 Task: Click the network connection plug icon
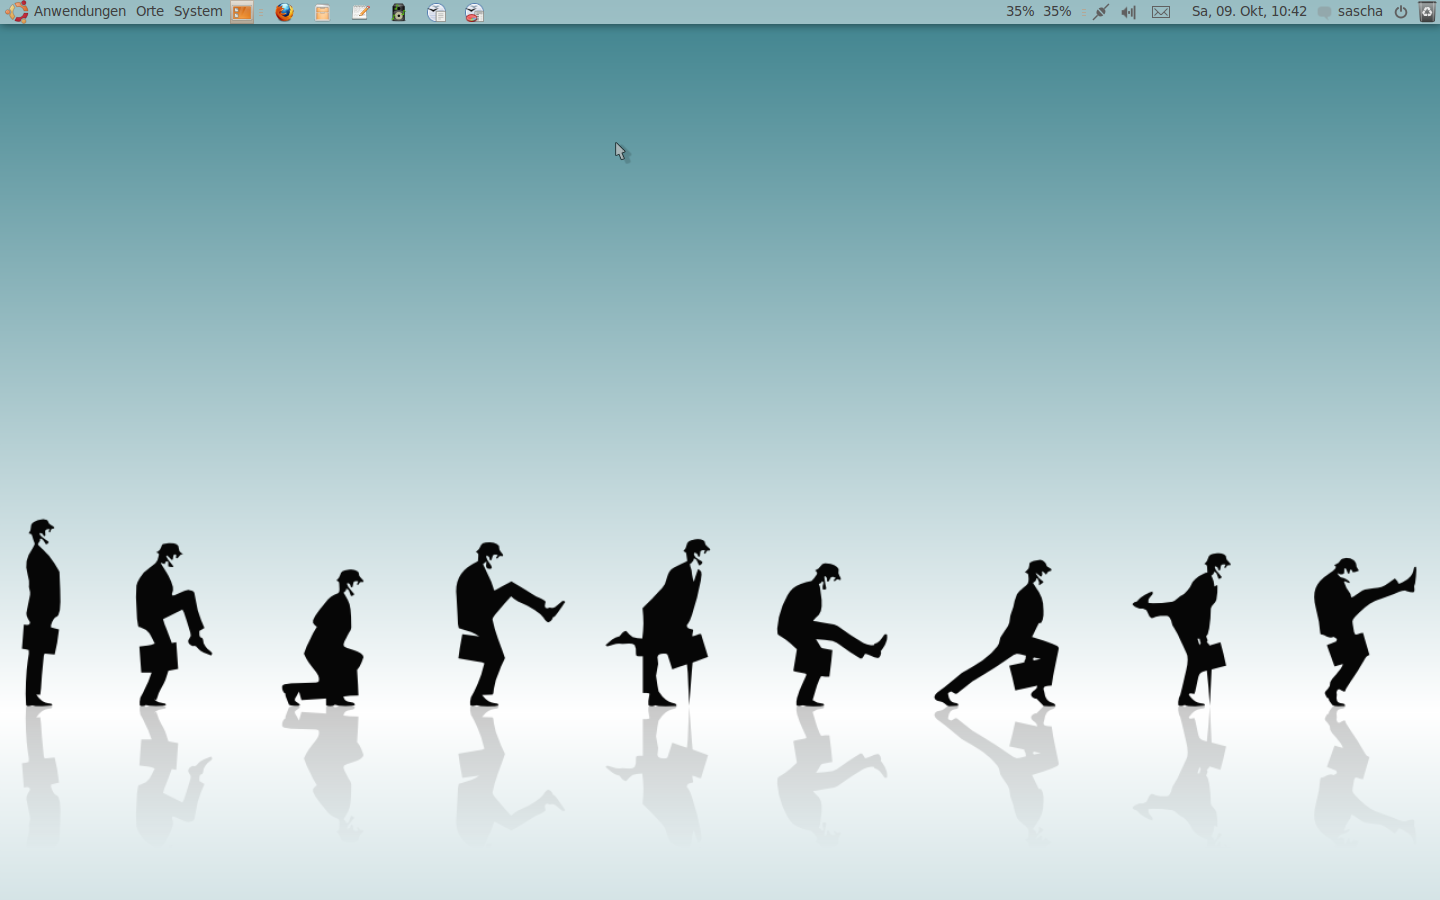pyautogui.click(x=1100, y=12)
